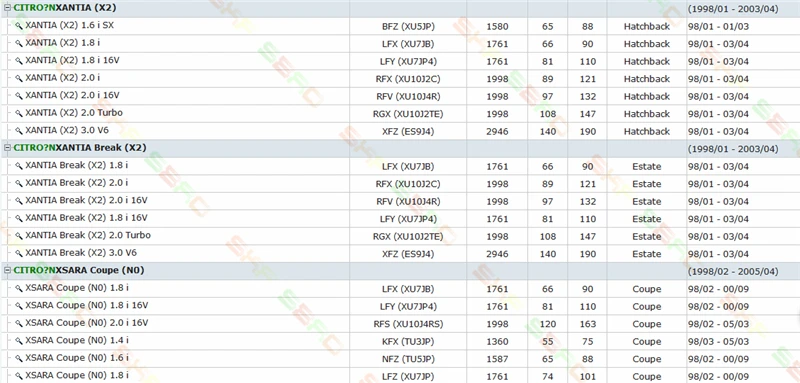The image size is (800, 383).
Task: Select the XANTIA (X2) 3.0 V6 row label
Action: click(67, 131)
